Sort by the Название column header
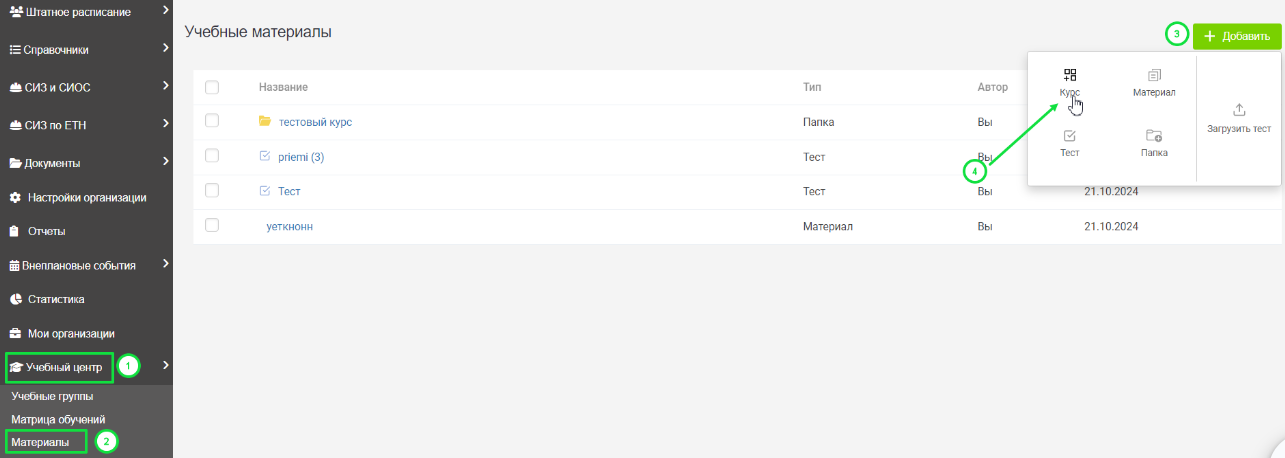The width and height of the screenshot is (1285, 458). (283, 87)
